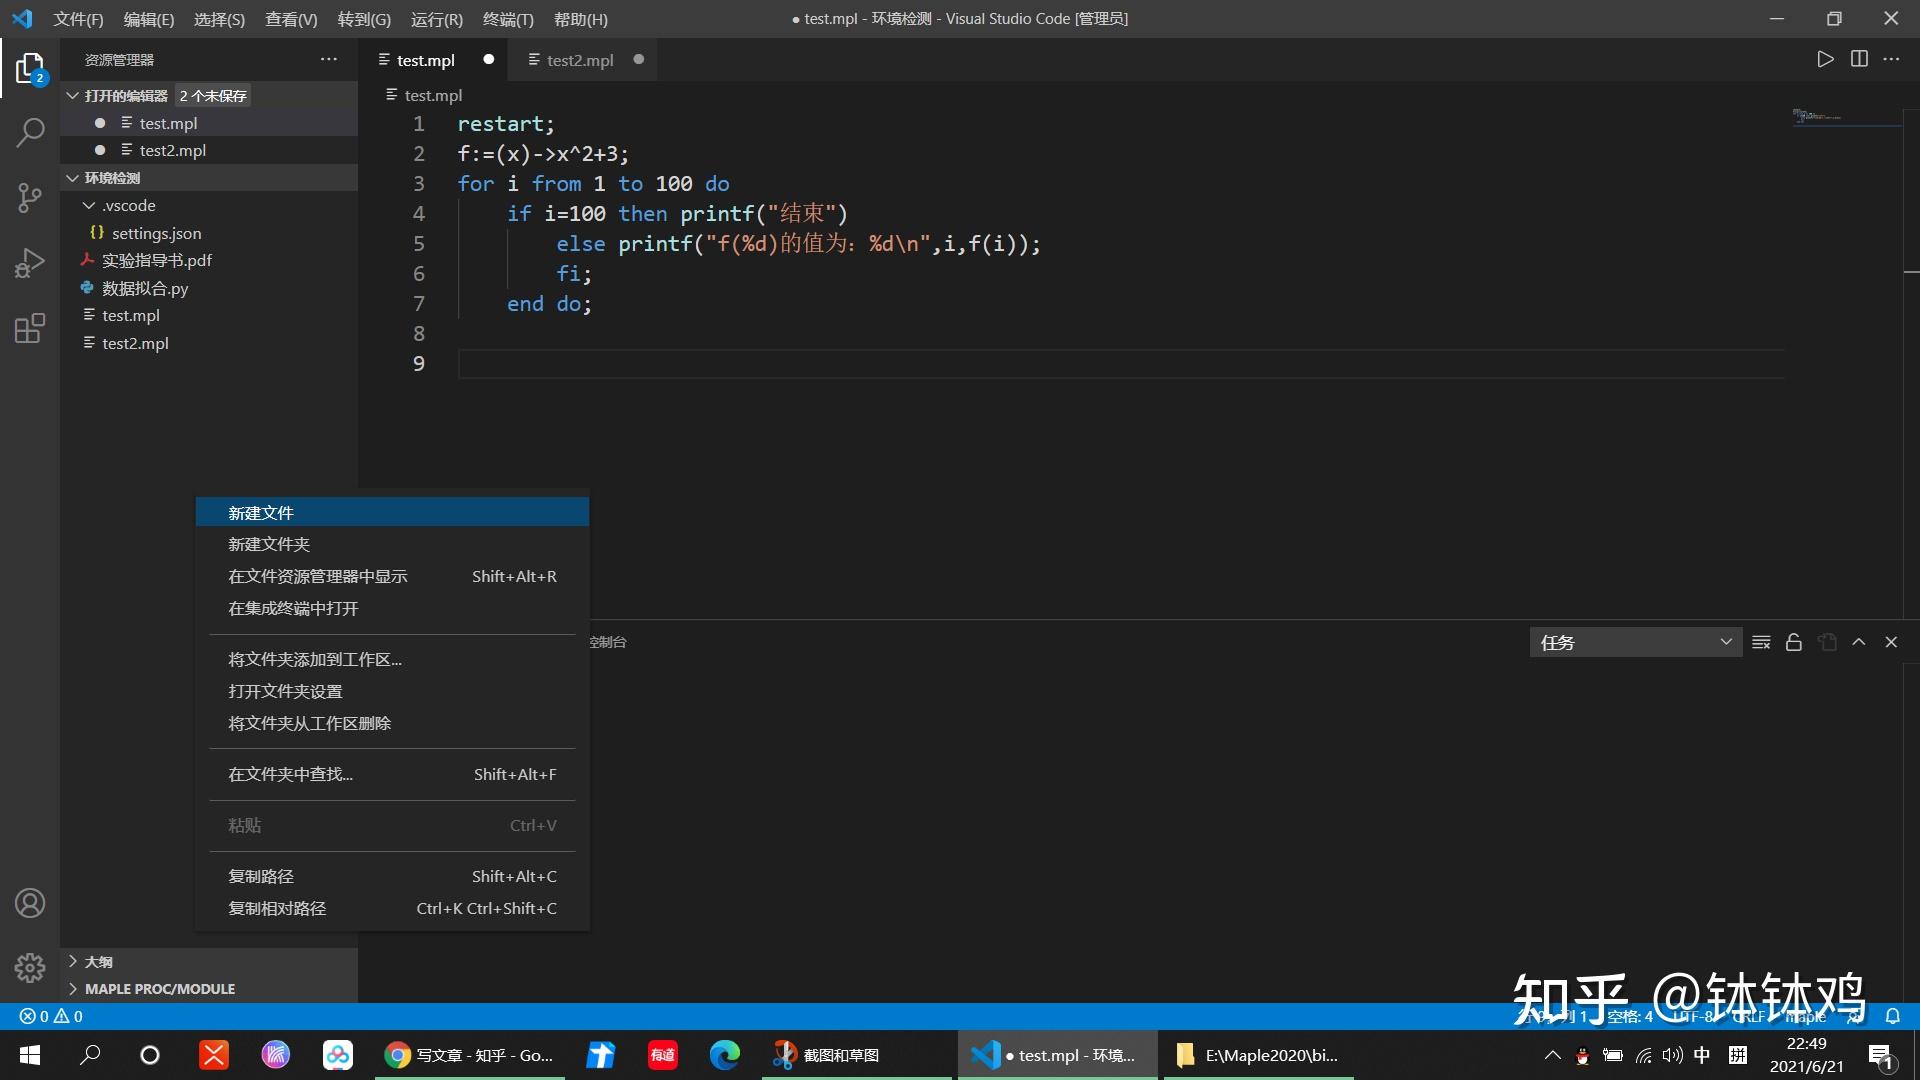Open Run and Debug sidebar
This screenshot has height=1080, width=1920.
pyautogui.click(x=30, y=263)
